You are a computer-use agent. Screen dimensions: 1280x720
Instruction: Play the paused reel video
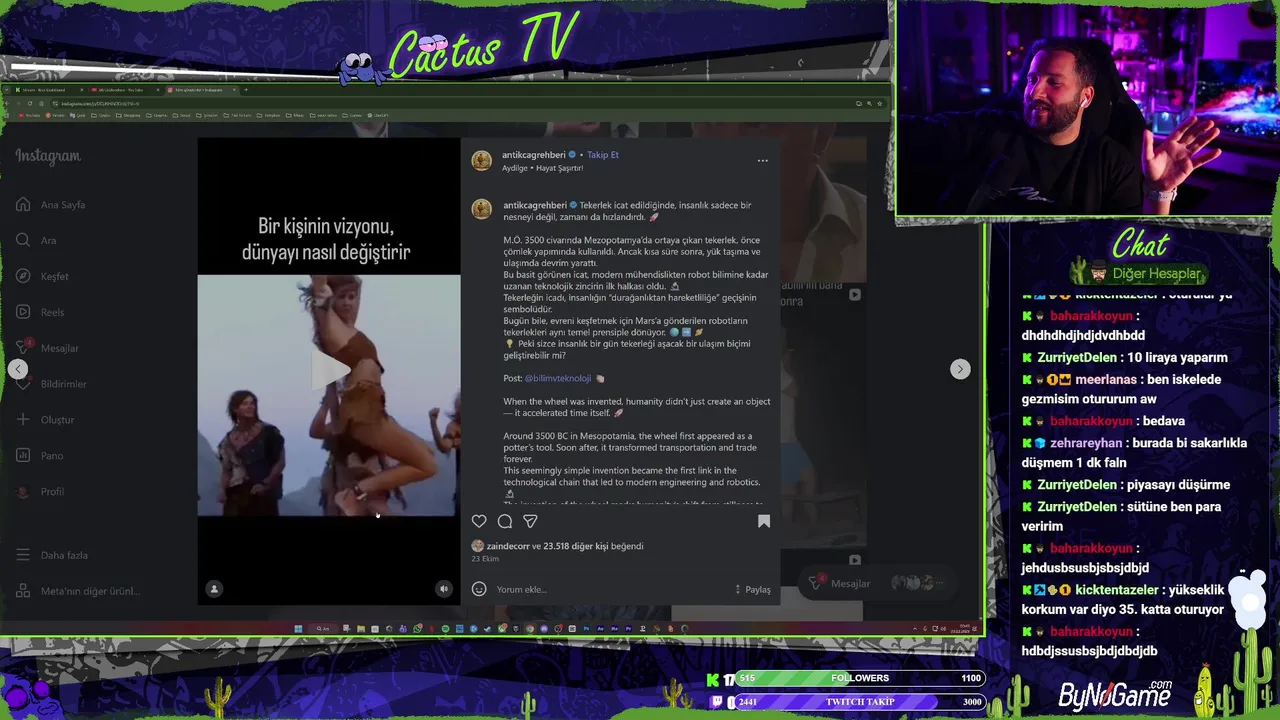pyautogui.click(x=329, y=370)
